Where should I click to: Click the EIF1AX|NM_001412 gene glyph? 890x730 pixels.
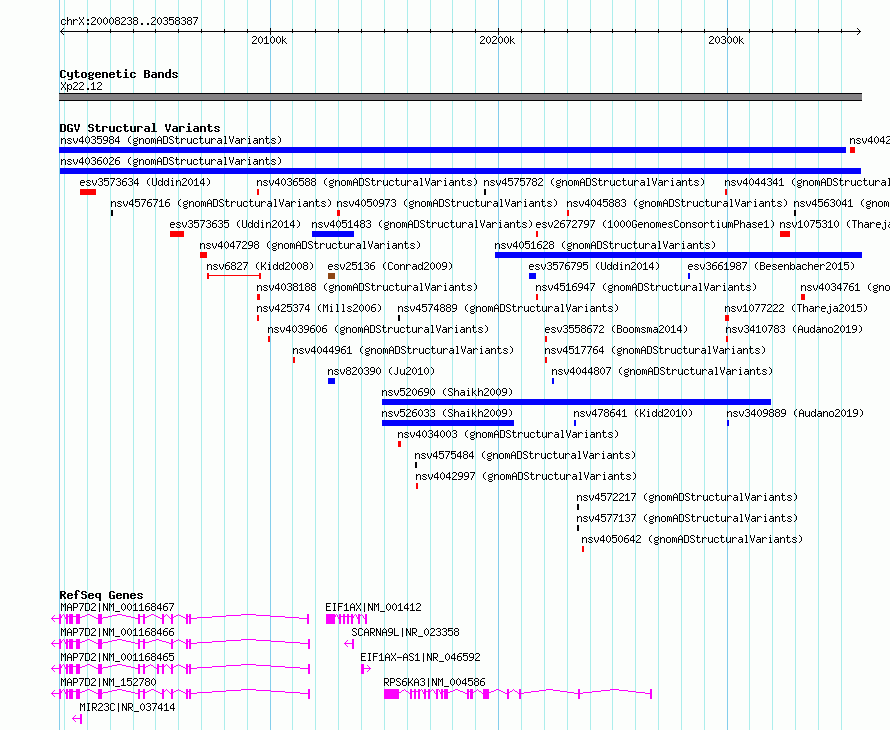[x=346, y=619]
